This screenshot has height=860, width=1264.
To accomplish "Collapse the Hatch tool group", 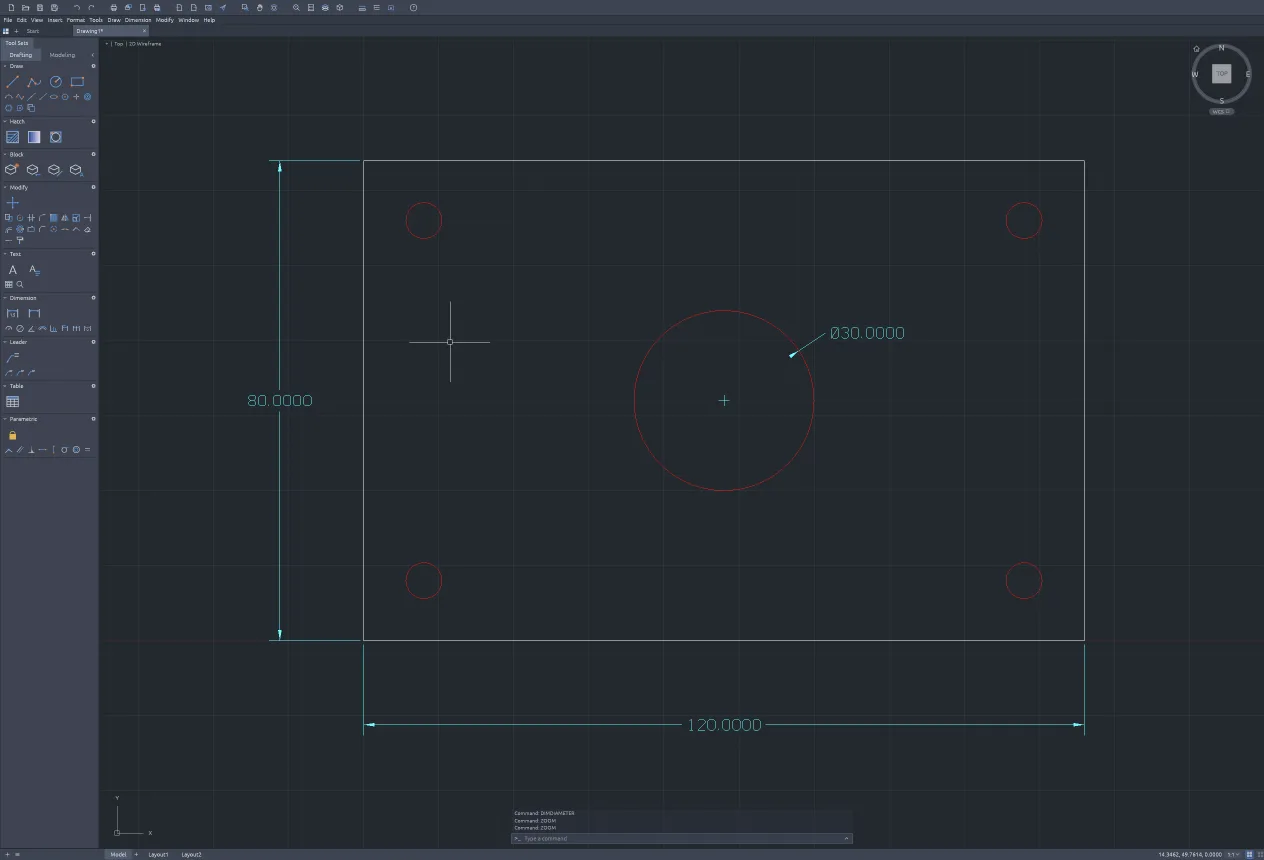I will coord(5,121).
